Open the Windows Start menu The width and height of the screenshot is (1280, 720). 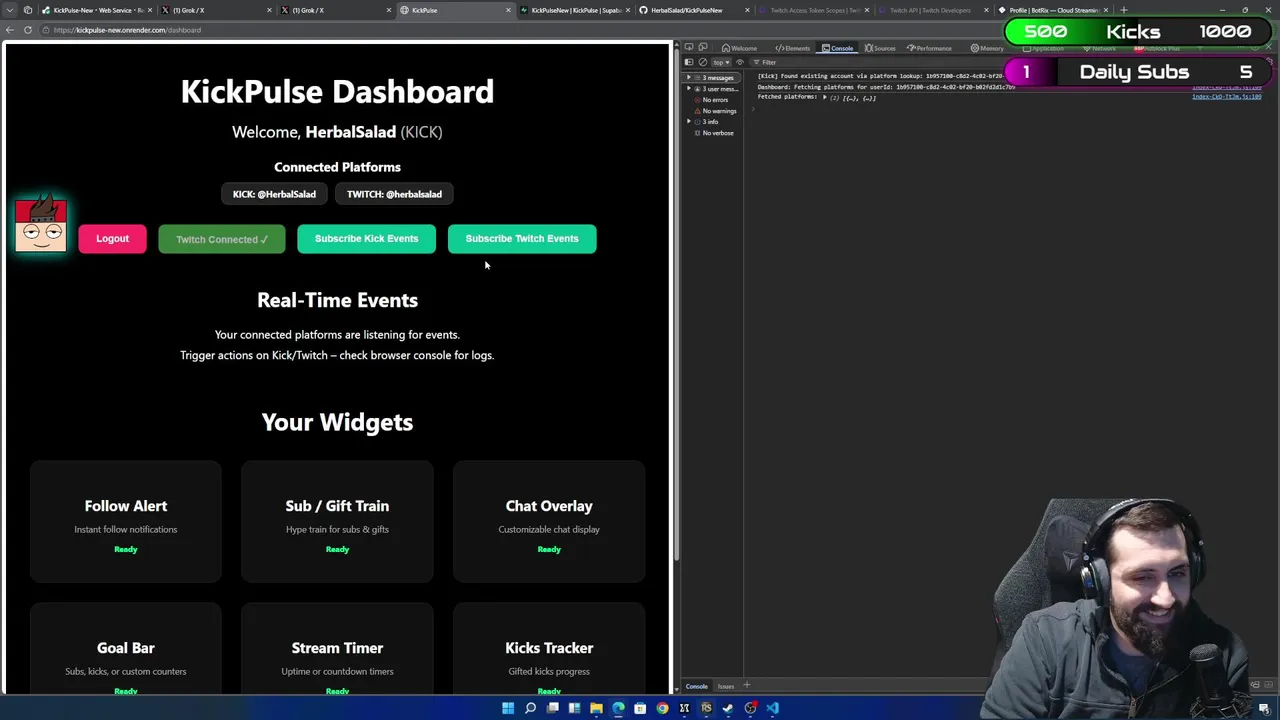pyautogui.click(x=508, y=708)
